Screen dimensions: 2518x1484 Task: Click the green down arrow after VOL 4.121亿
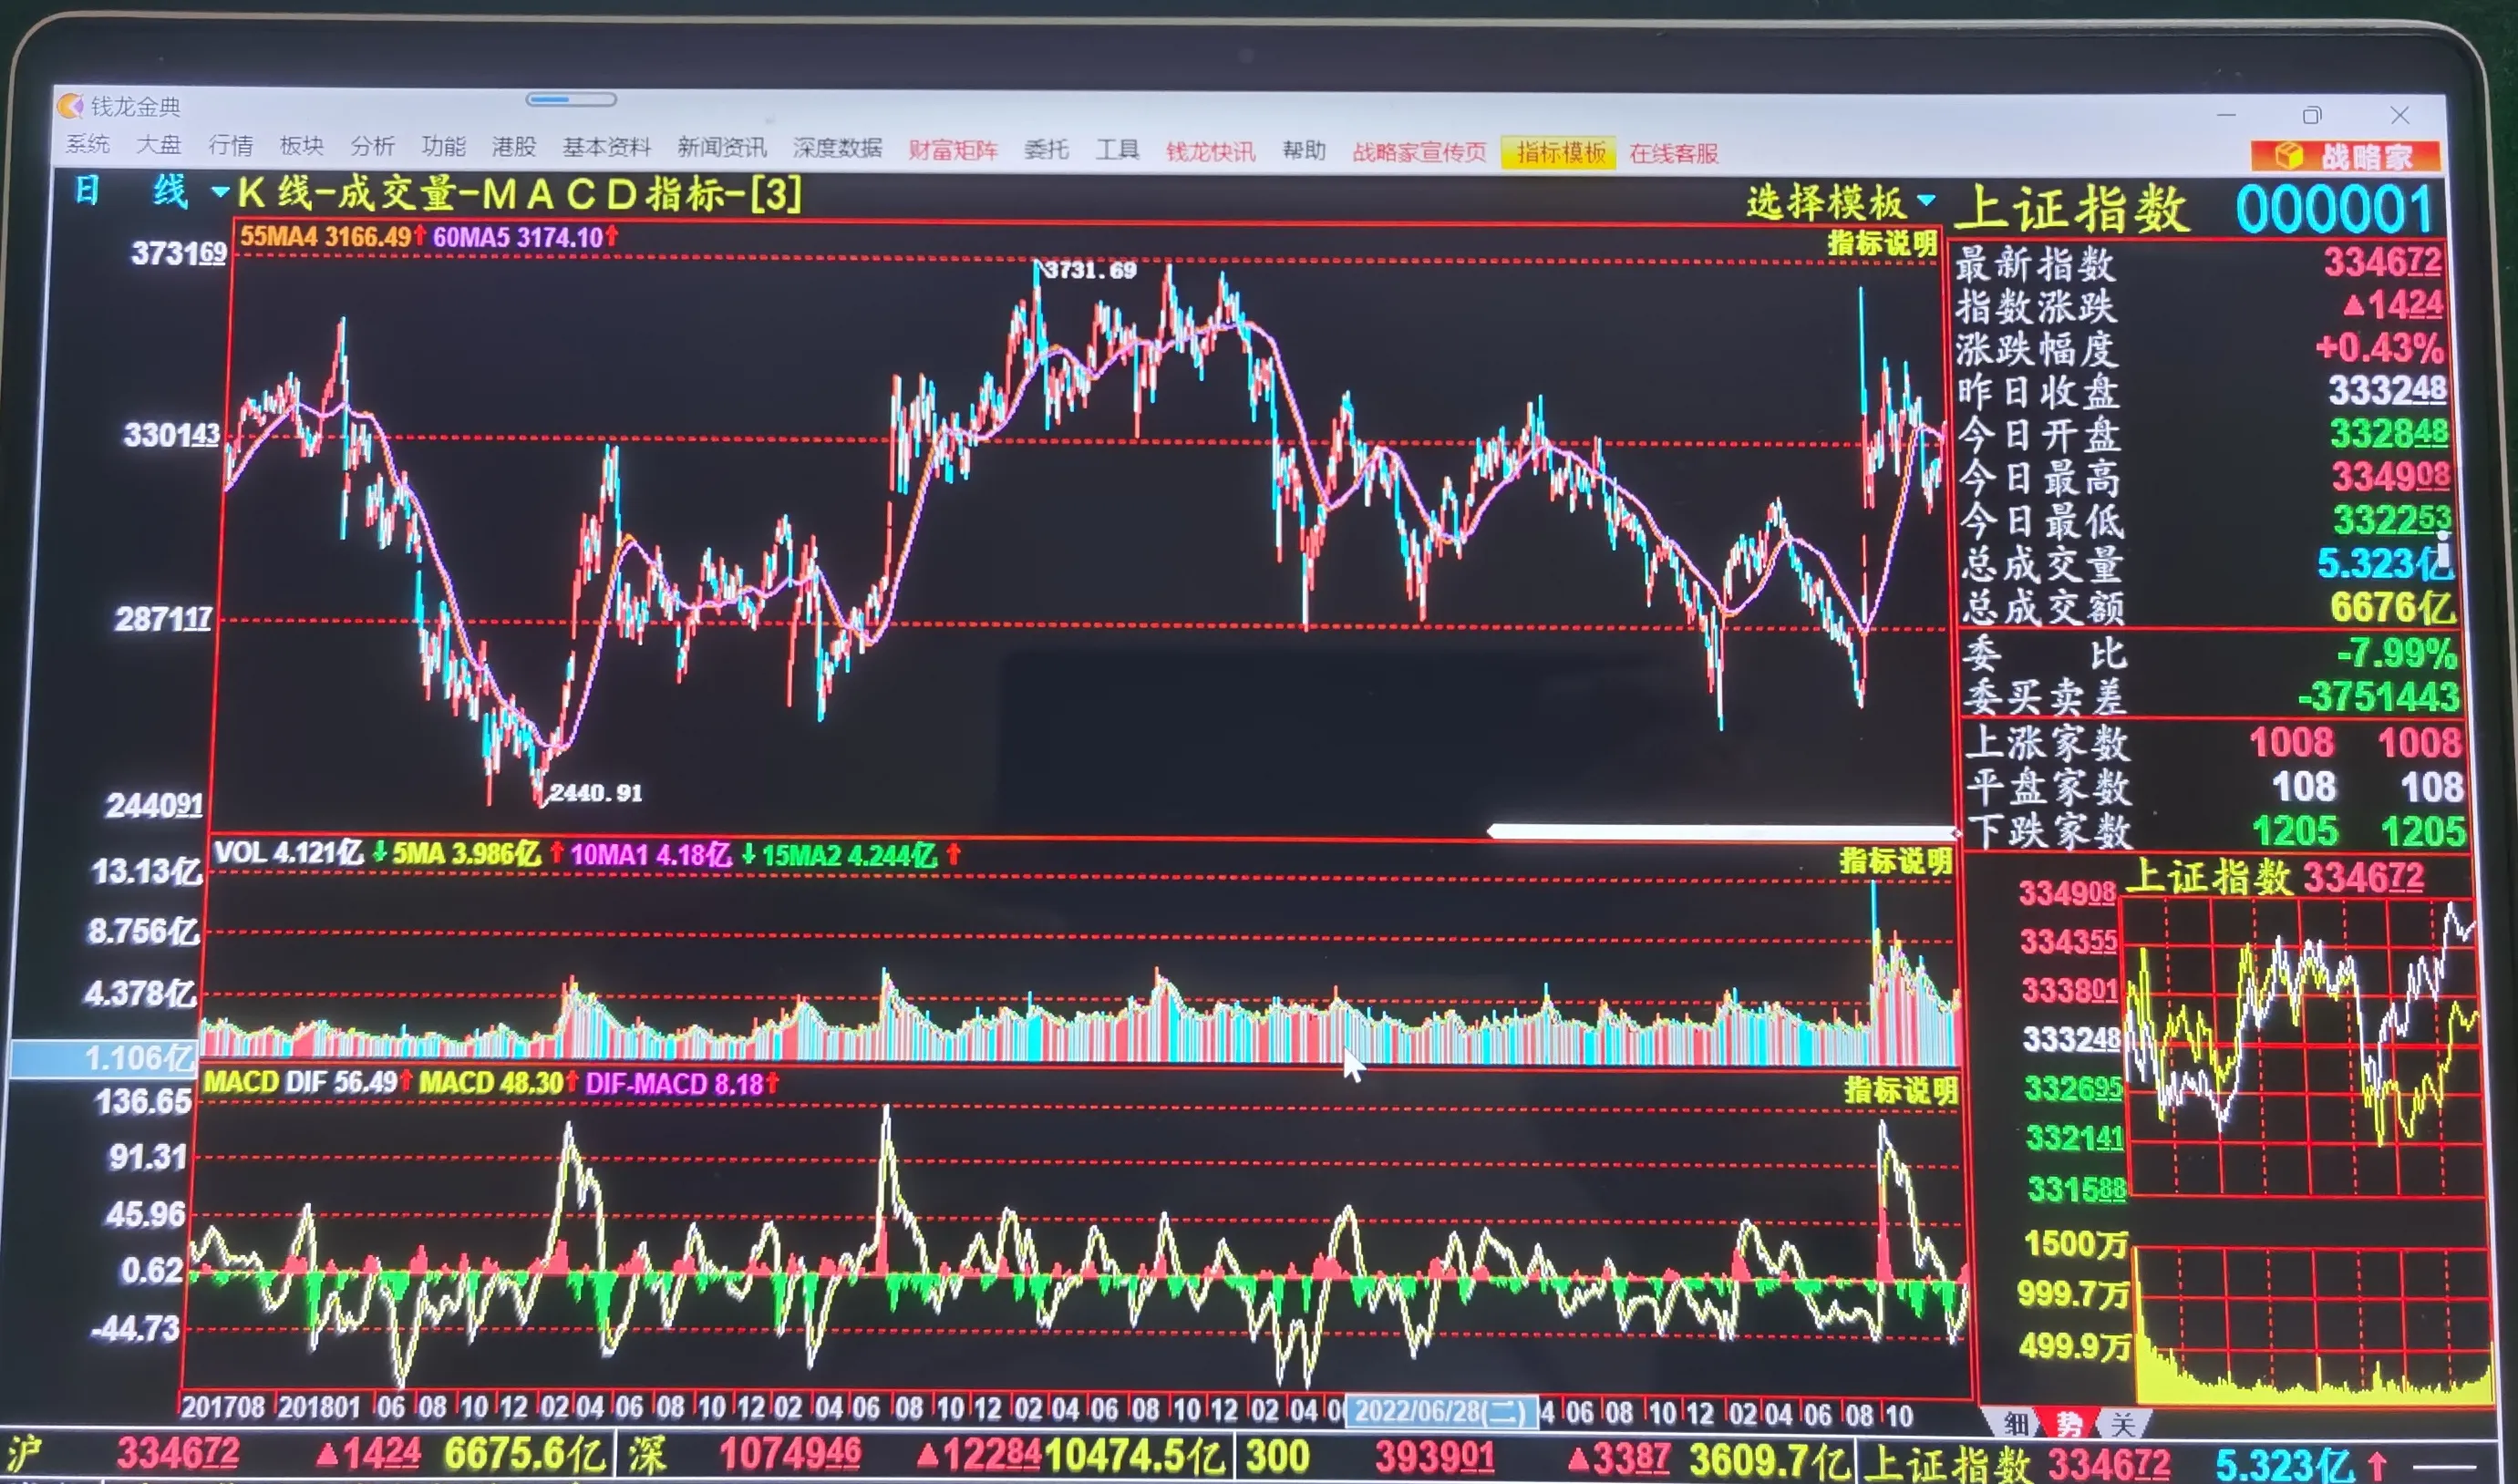pyautogui.click(x=379, y=853)
